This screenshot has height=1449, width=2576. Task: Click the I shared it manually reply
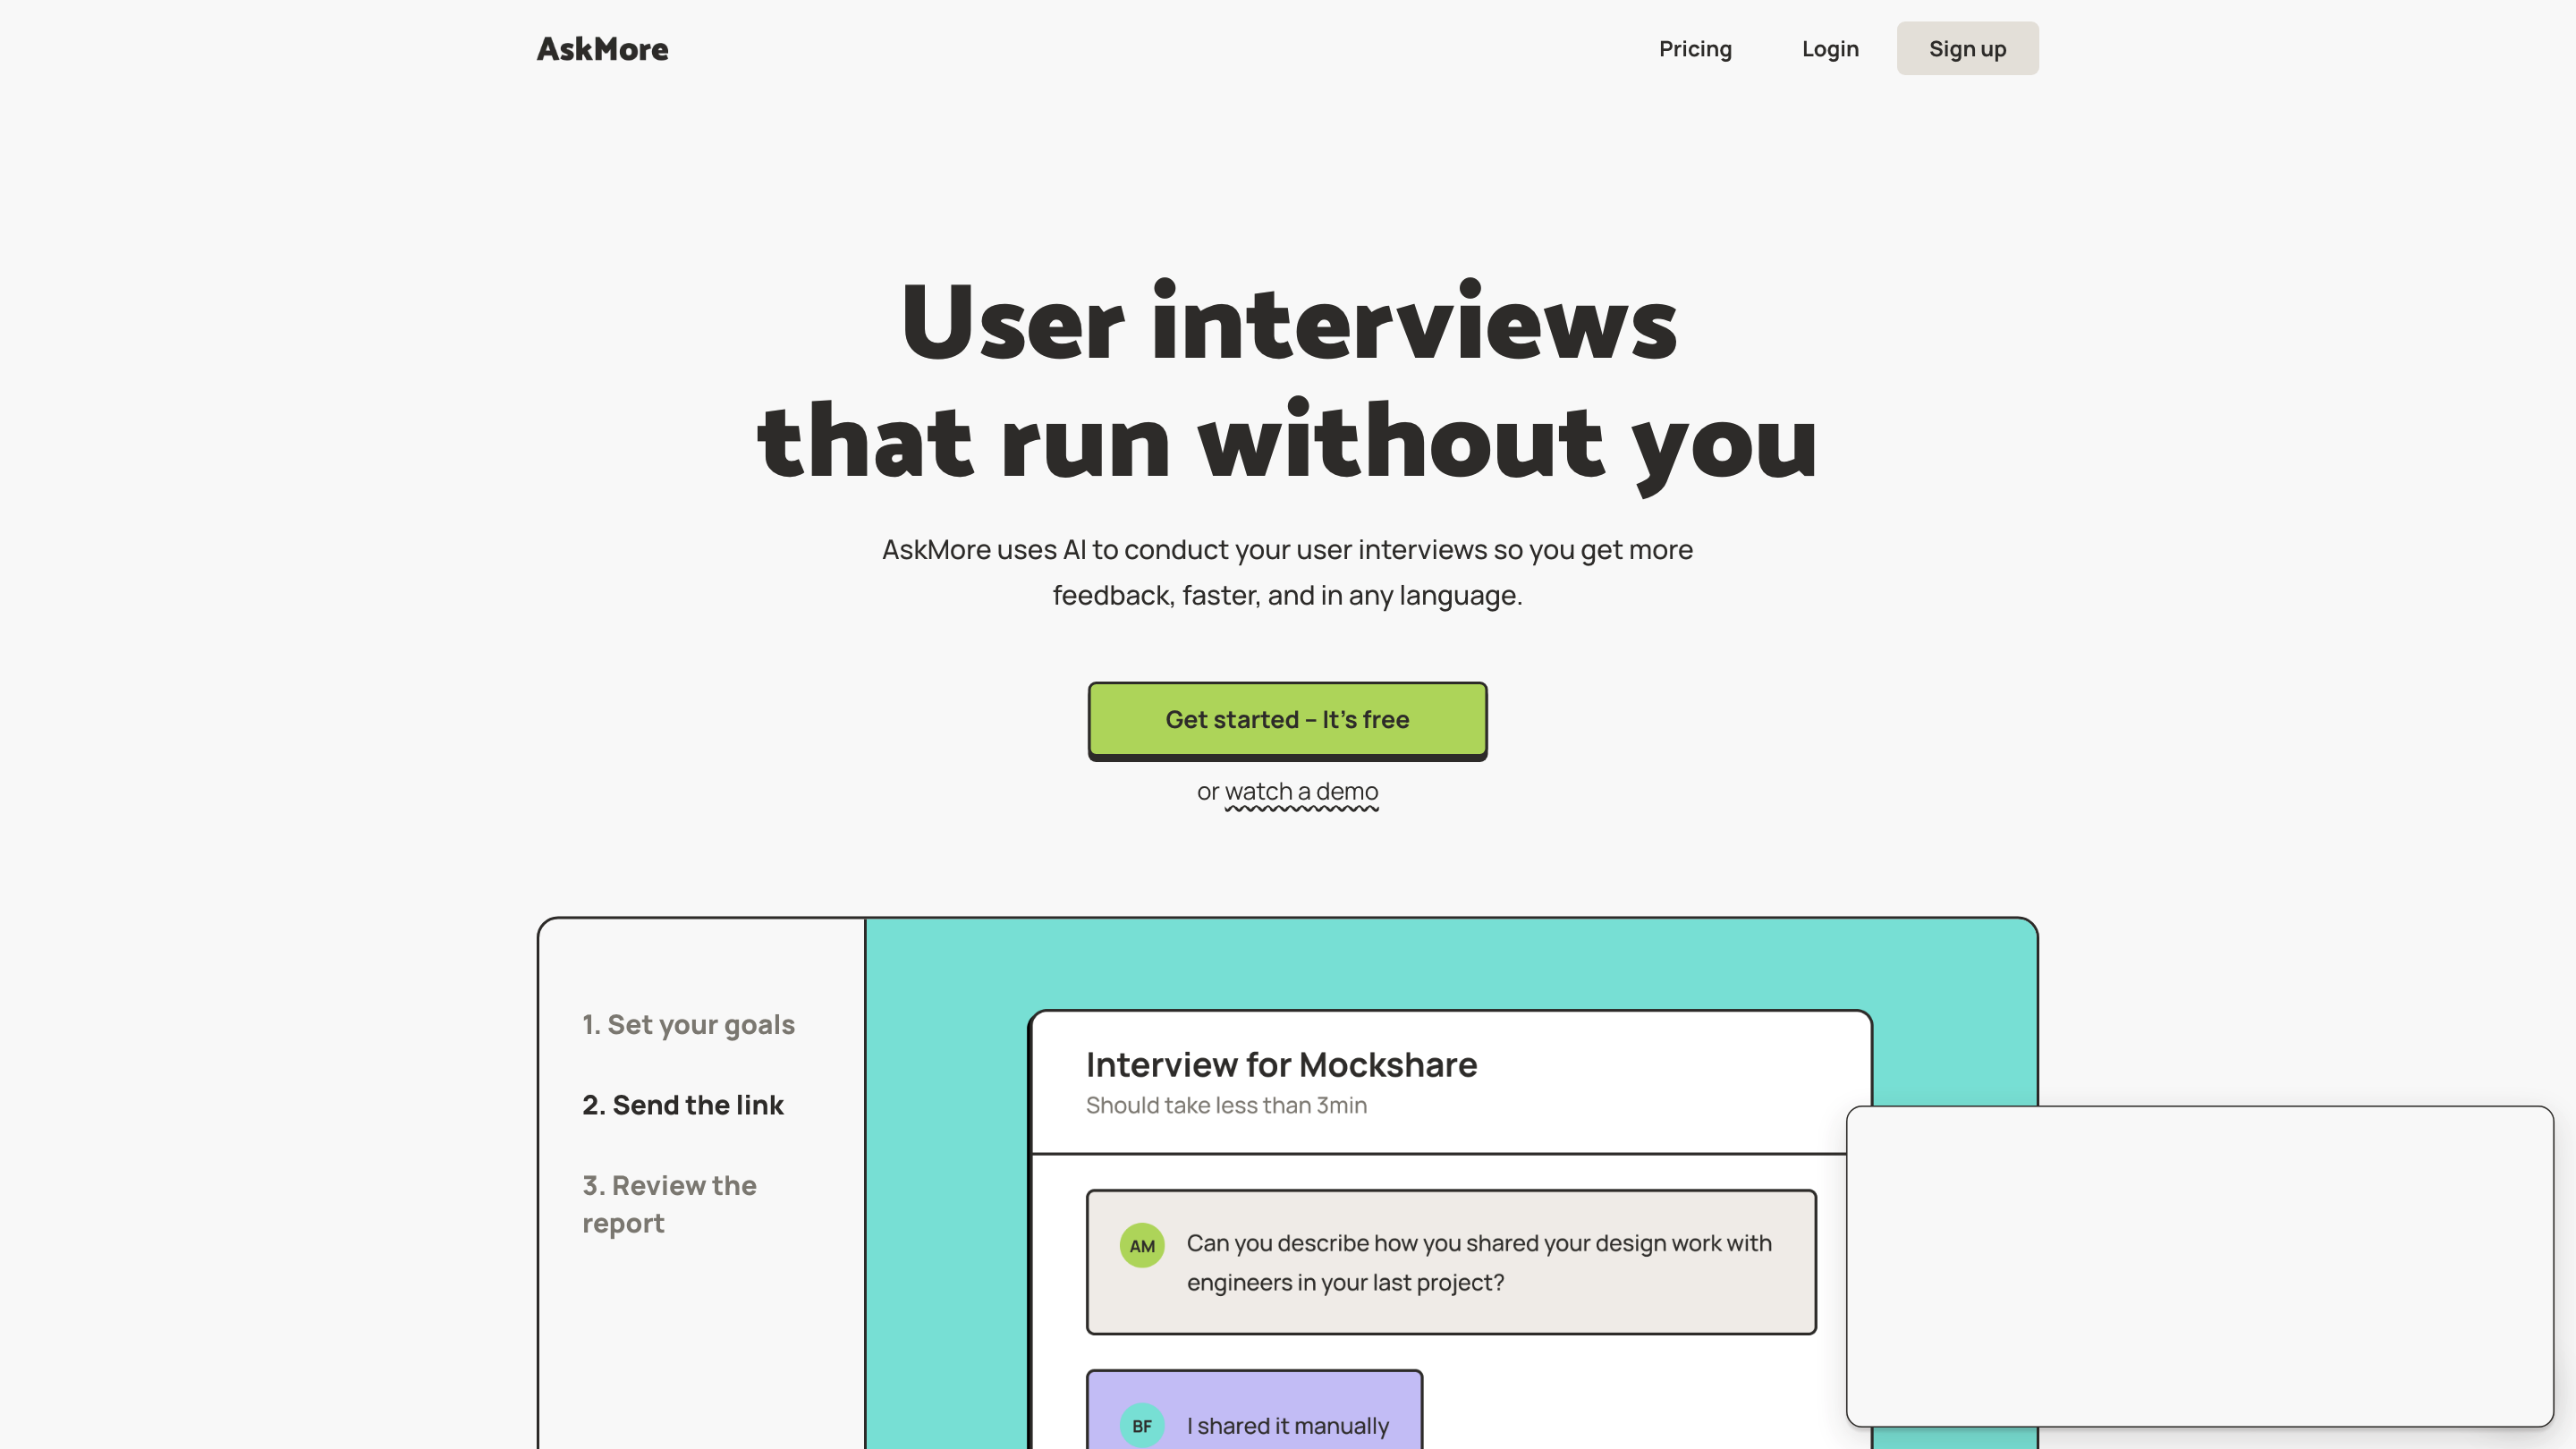[1287, 1425]
